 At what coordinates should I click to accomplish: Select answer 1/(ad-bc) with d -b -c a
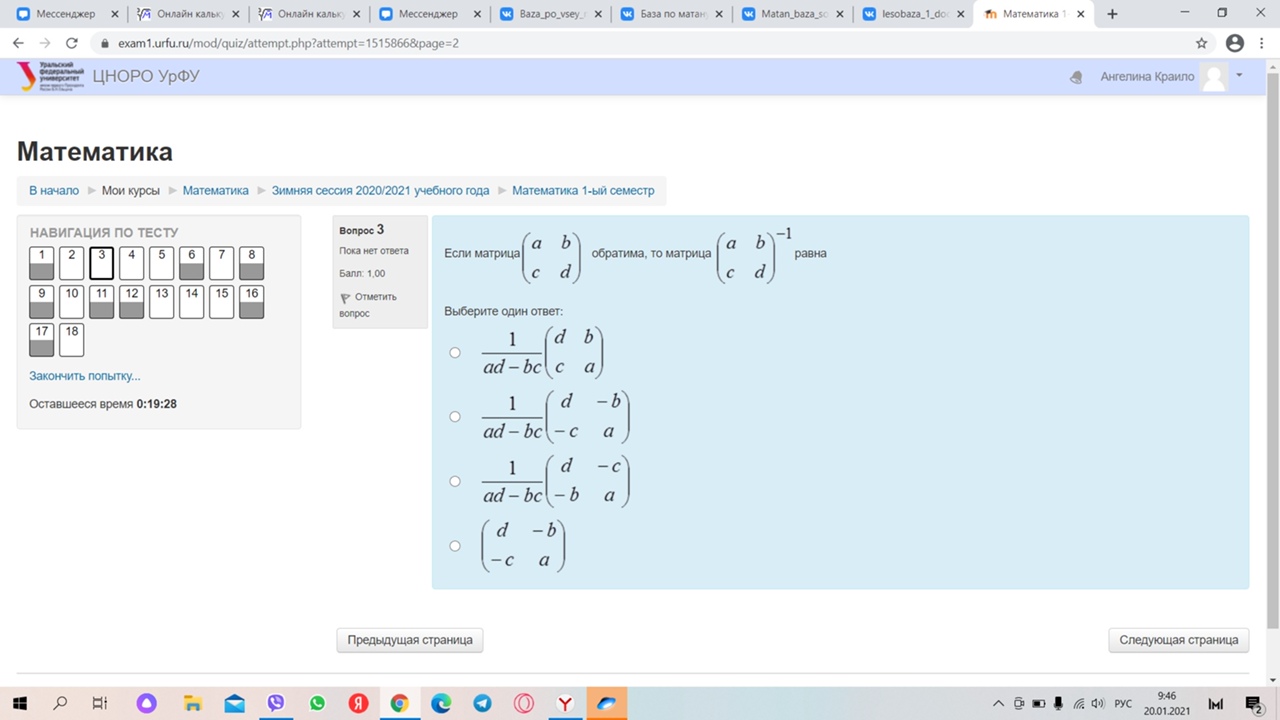(x=455, y=416)
